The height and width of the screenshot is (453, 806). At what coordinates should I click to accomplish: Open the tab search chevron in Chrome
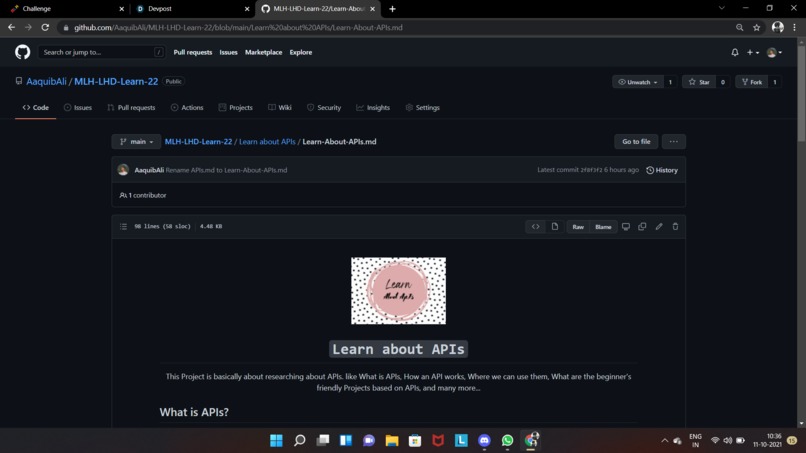click(722, 8)
